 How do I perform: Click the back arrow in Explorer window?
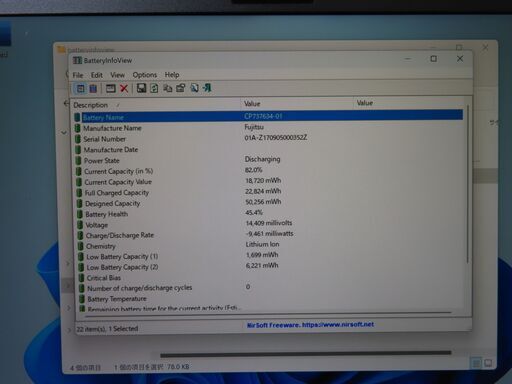[66, 103]
